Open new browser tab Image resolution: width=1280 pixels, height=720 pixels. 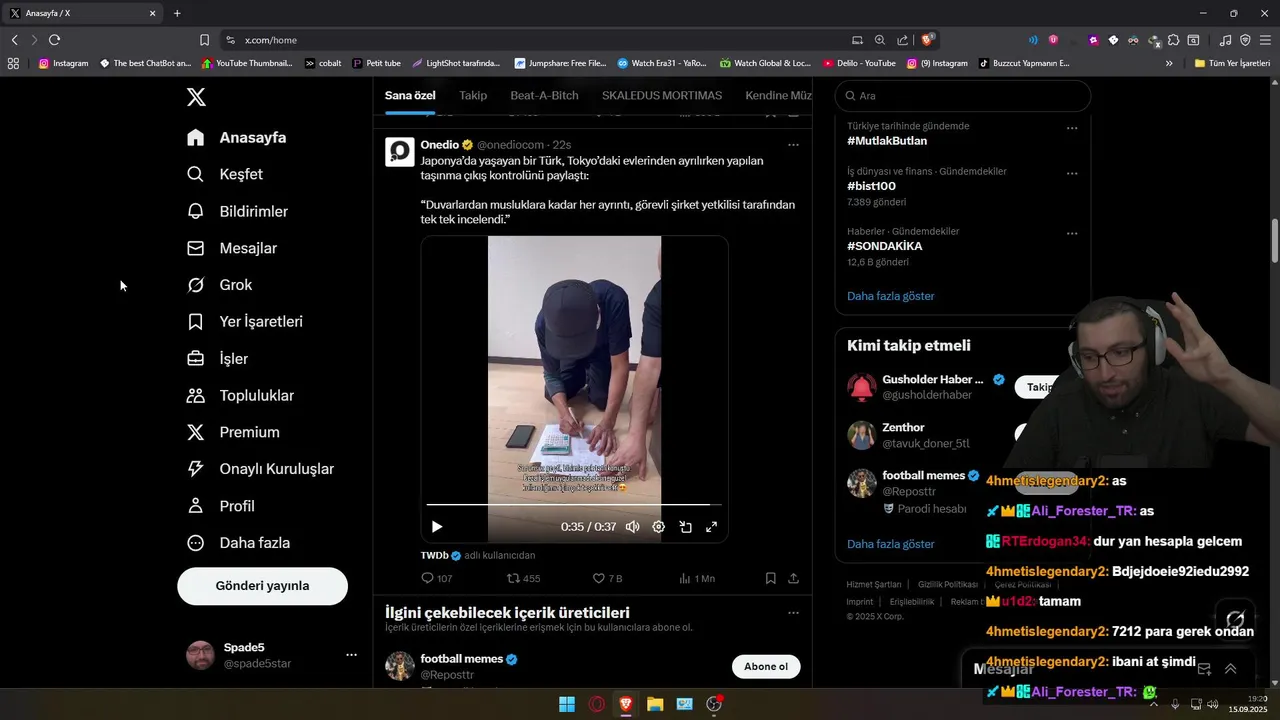click(x=177, y=13)
